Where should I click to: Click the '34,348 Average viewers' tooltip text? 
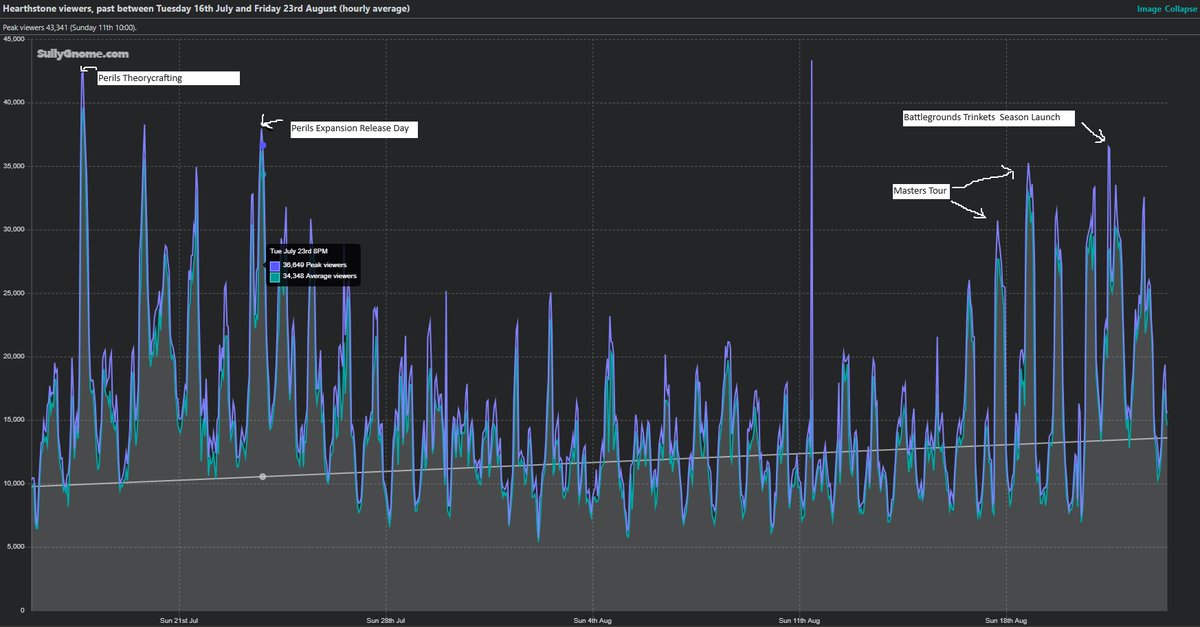pos(320,276)
